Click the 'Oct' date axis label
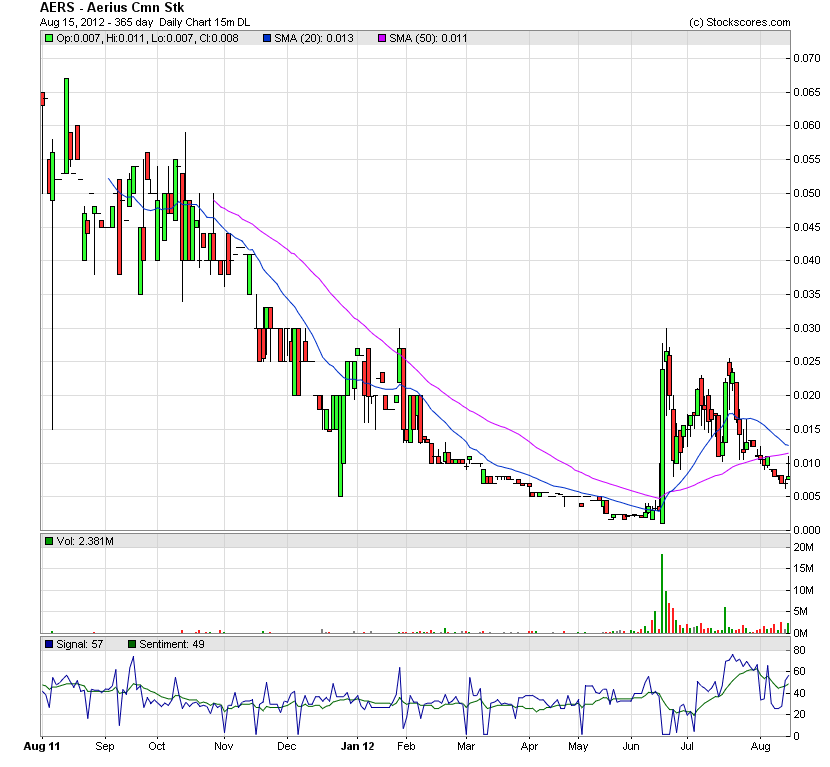 pos(157,746)
